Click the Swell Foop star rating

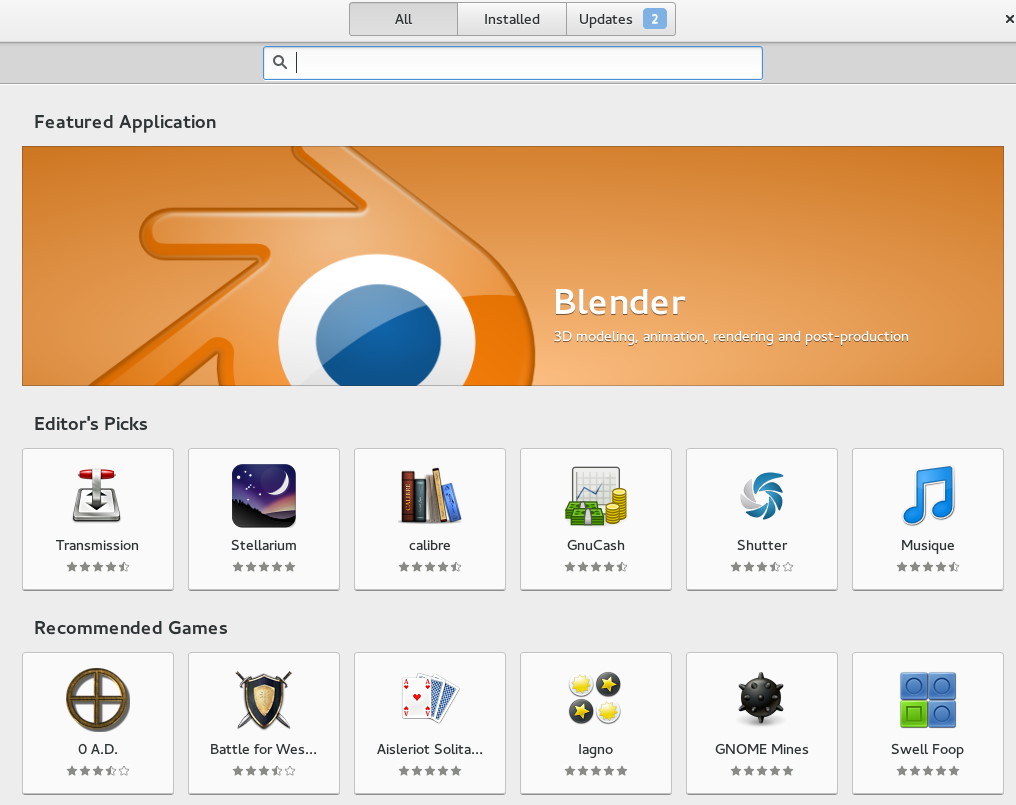click(x=928, y=771)
